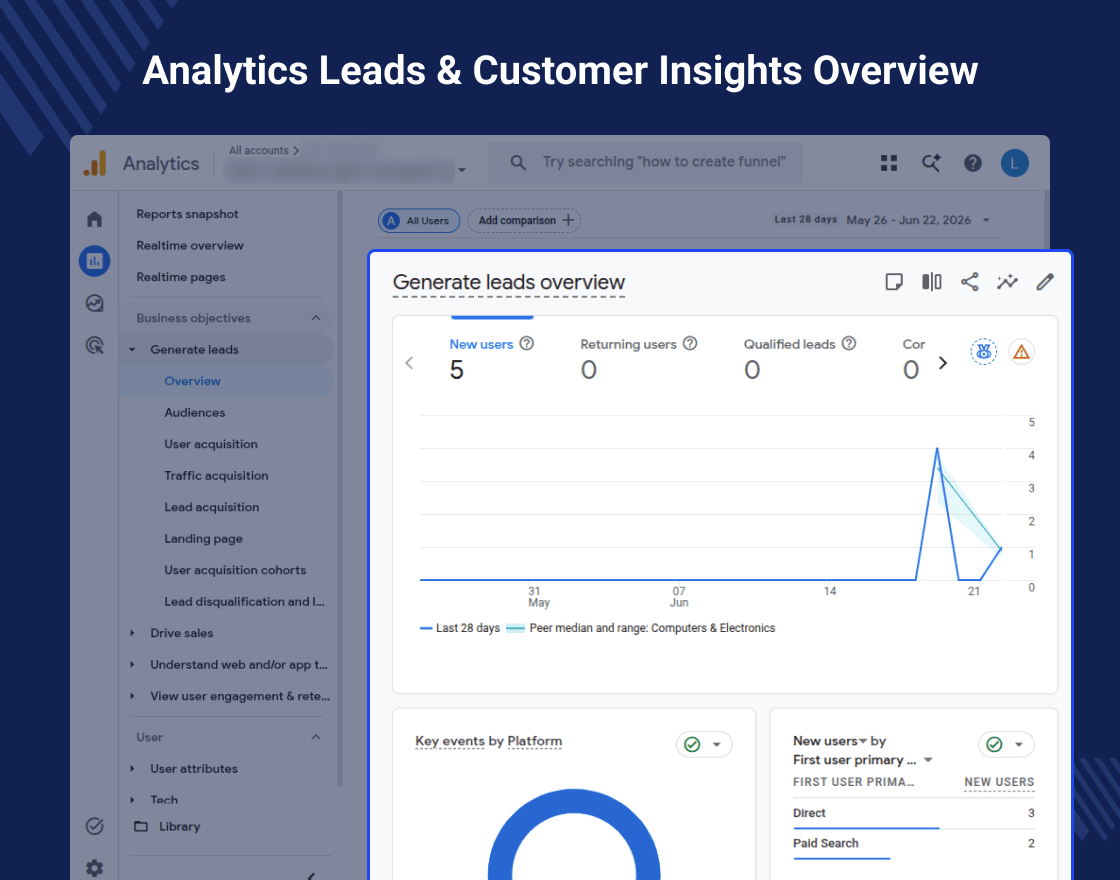The image size is (1120, 880).
Task: Click help icon next to Qualified leads
Action: [x=849, y=344]
